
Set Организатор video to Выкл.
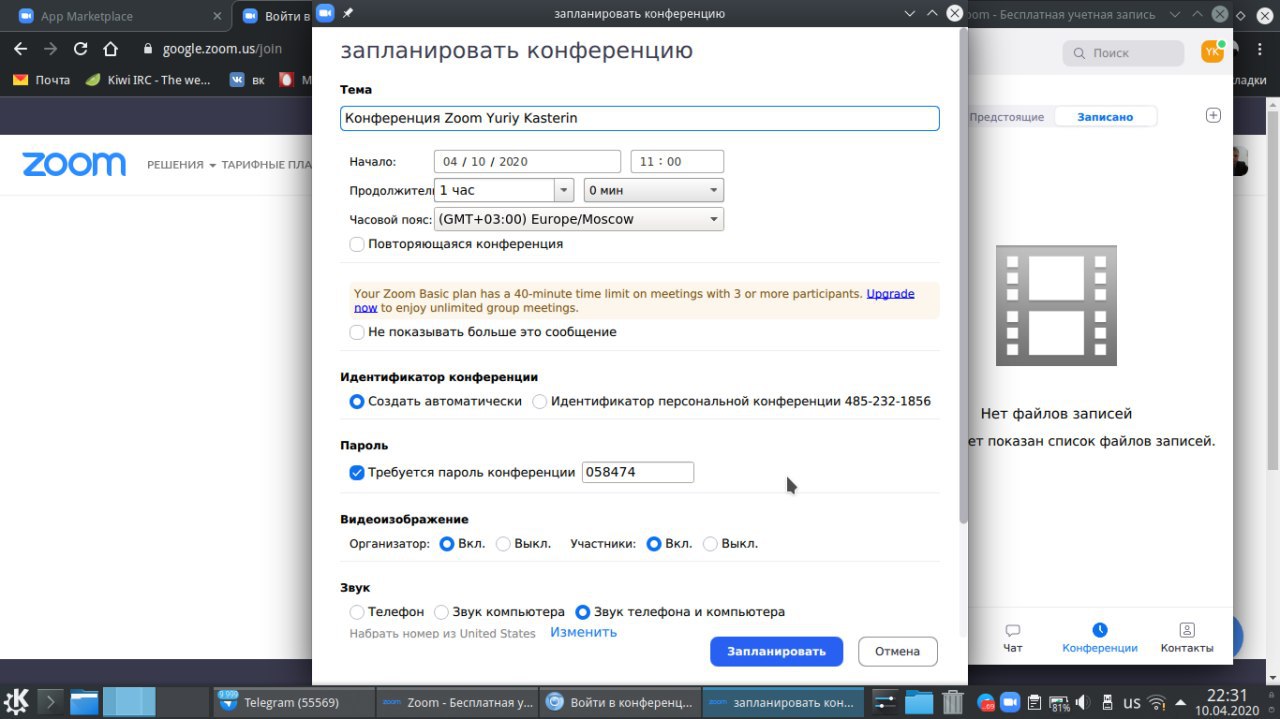504,544
